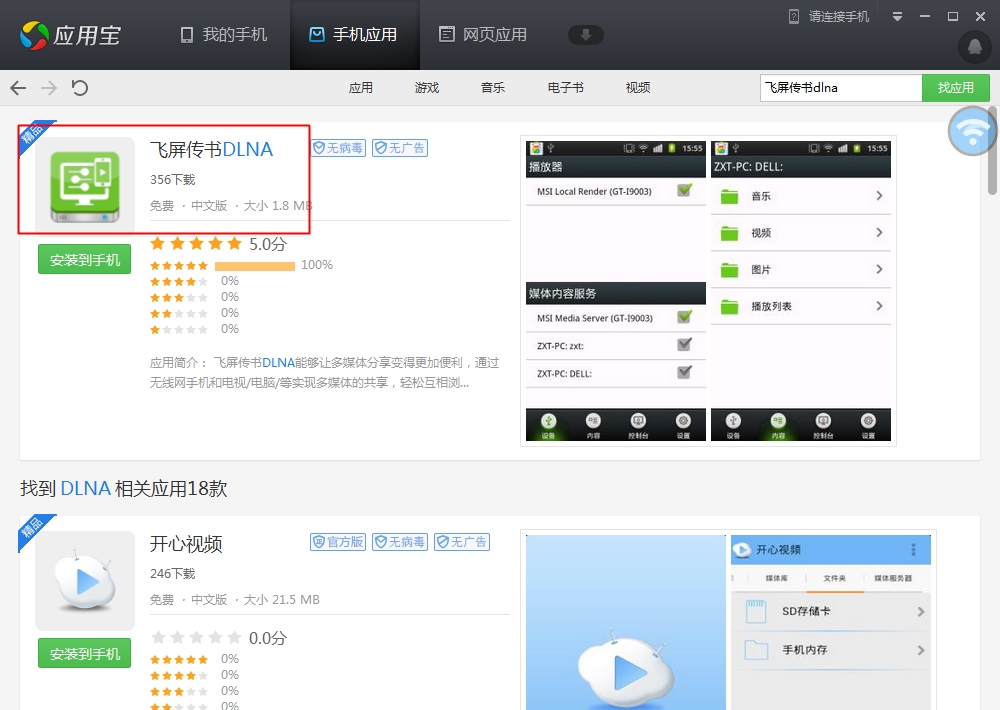This screenshot has height=710, width=1000.
Task: Click 无广告 badge for 开心视频
Action: pyautogui.click(x=462, y=542)
